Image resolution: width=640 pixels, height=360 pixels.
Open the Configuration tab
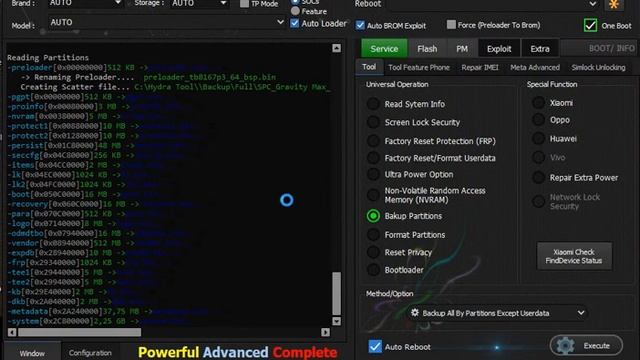(90, 353)
